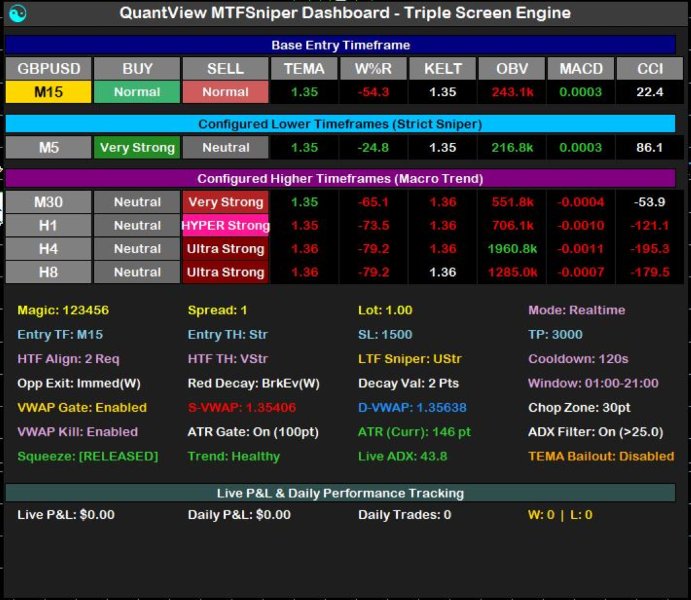Click the KELT column header

pyautogui.click(x=442, y=69)
